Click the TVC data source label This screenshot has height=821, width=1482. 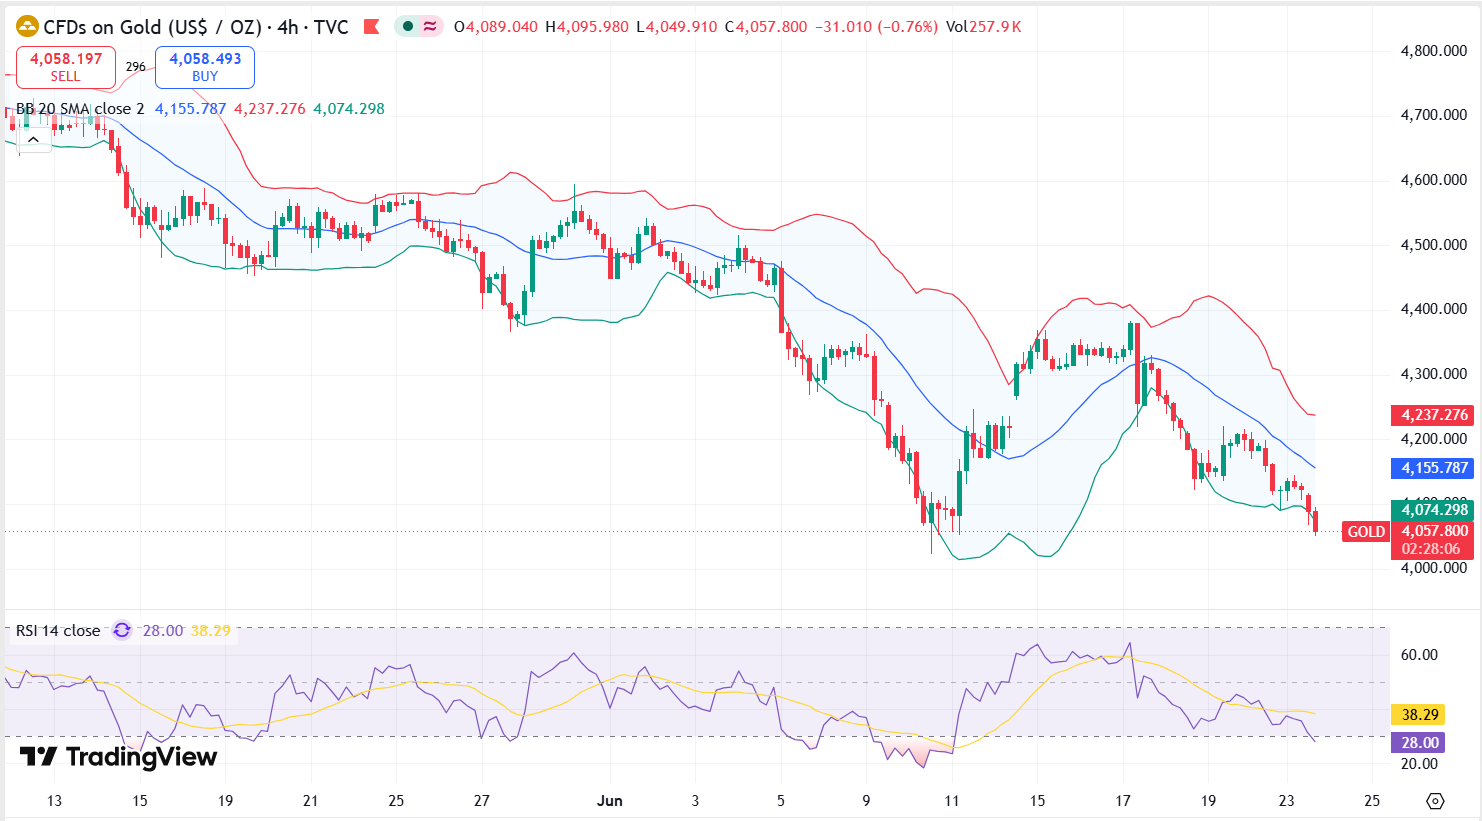(x=331, y=27)
